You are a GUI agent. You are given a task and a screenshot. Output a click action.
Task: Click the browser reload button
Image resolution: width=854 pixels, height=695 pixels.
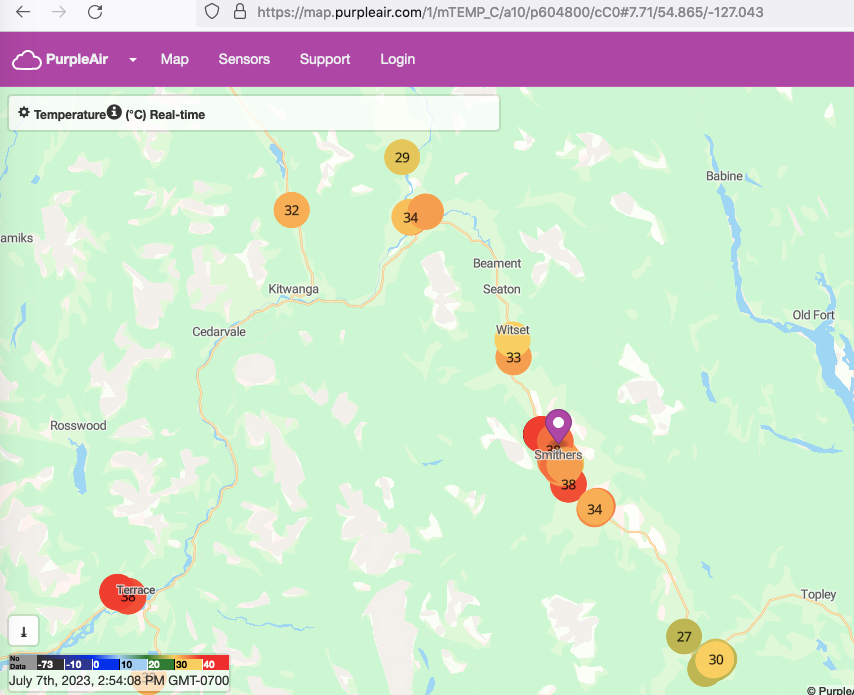point(95,12)
